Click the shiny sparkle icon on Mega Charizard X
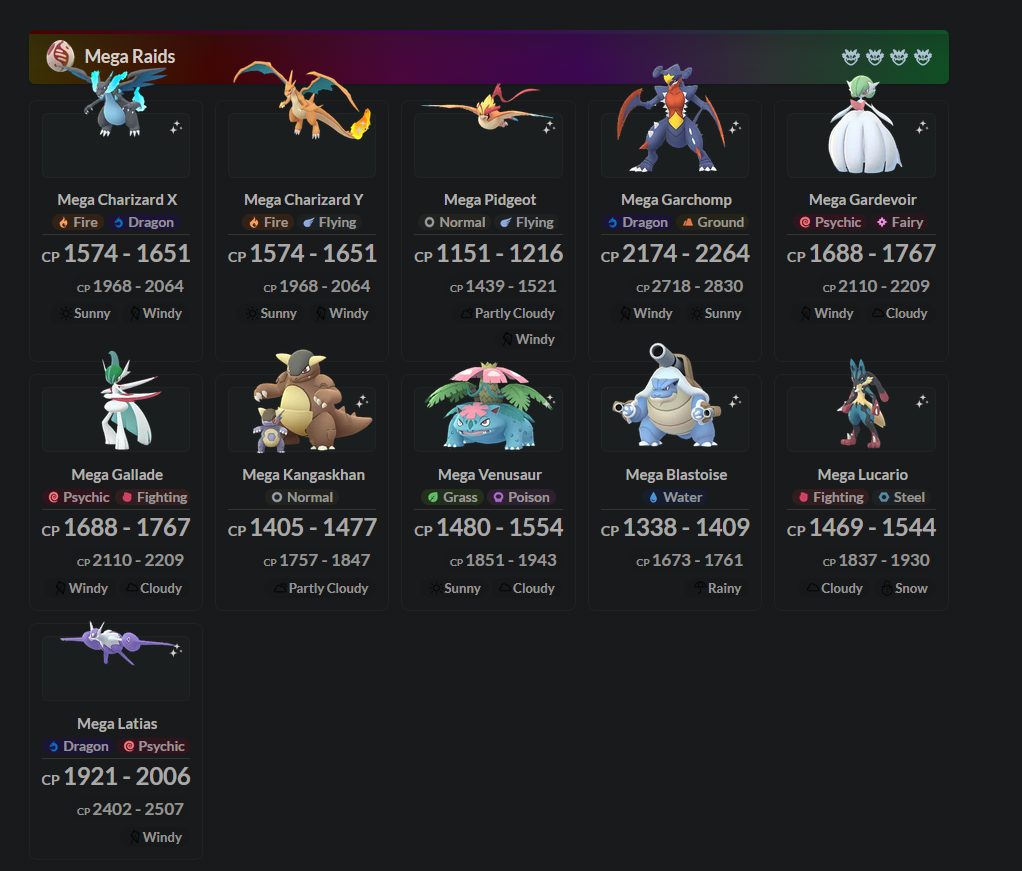1022x871 pixels. coord(176,128)
